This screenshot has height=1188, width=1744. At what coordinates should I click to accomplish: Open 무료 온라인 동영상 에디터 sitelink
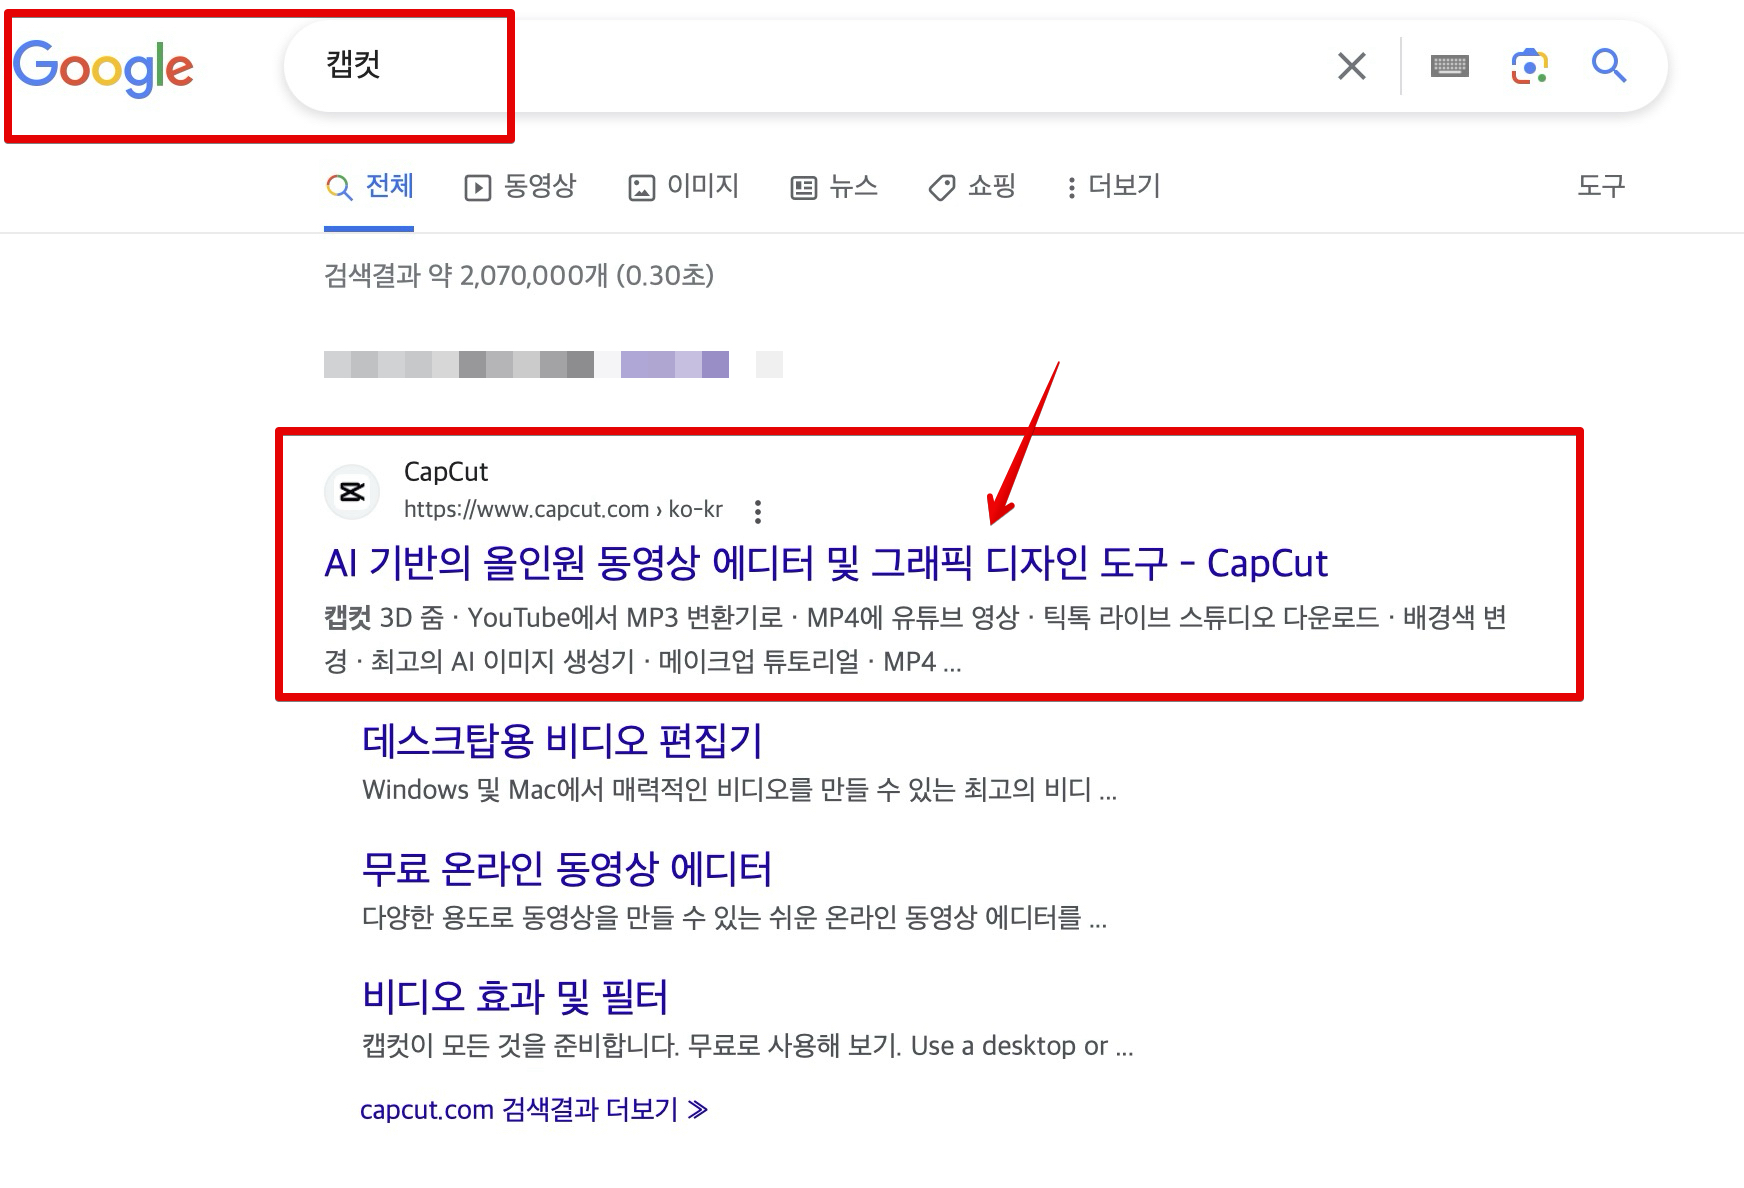click(567, 868)
